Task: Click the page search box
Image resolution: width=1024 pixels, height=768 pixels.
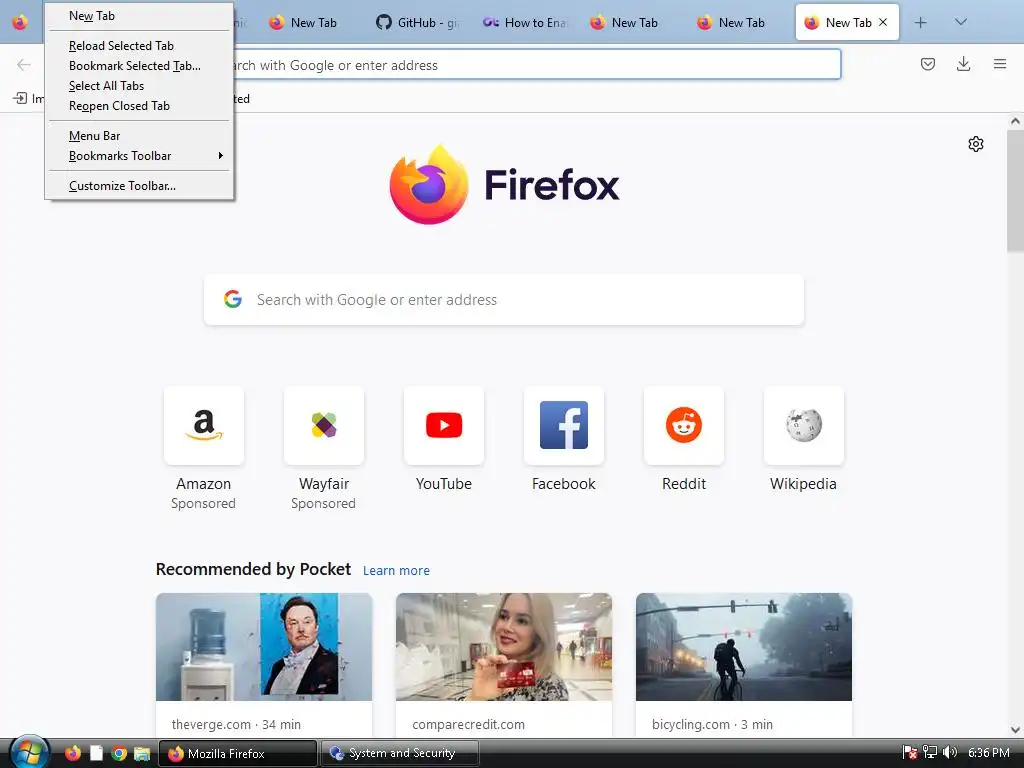Action: [x=504, y=300]
